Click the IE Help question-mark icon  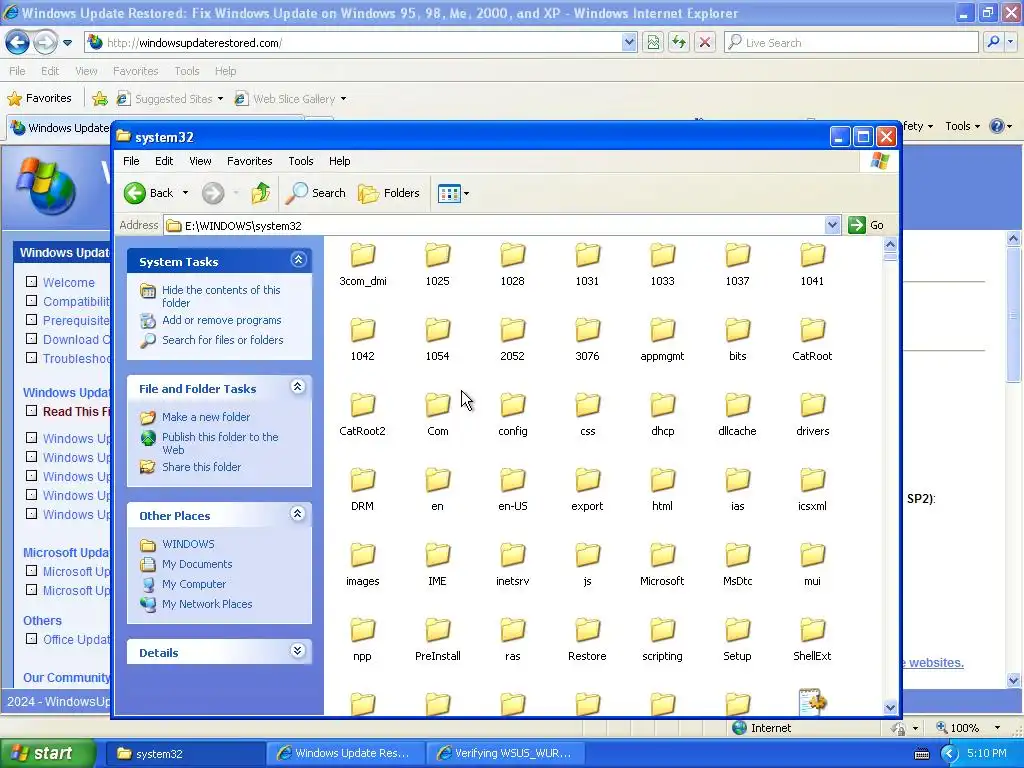coord(997,126)
